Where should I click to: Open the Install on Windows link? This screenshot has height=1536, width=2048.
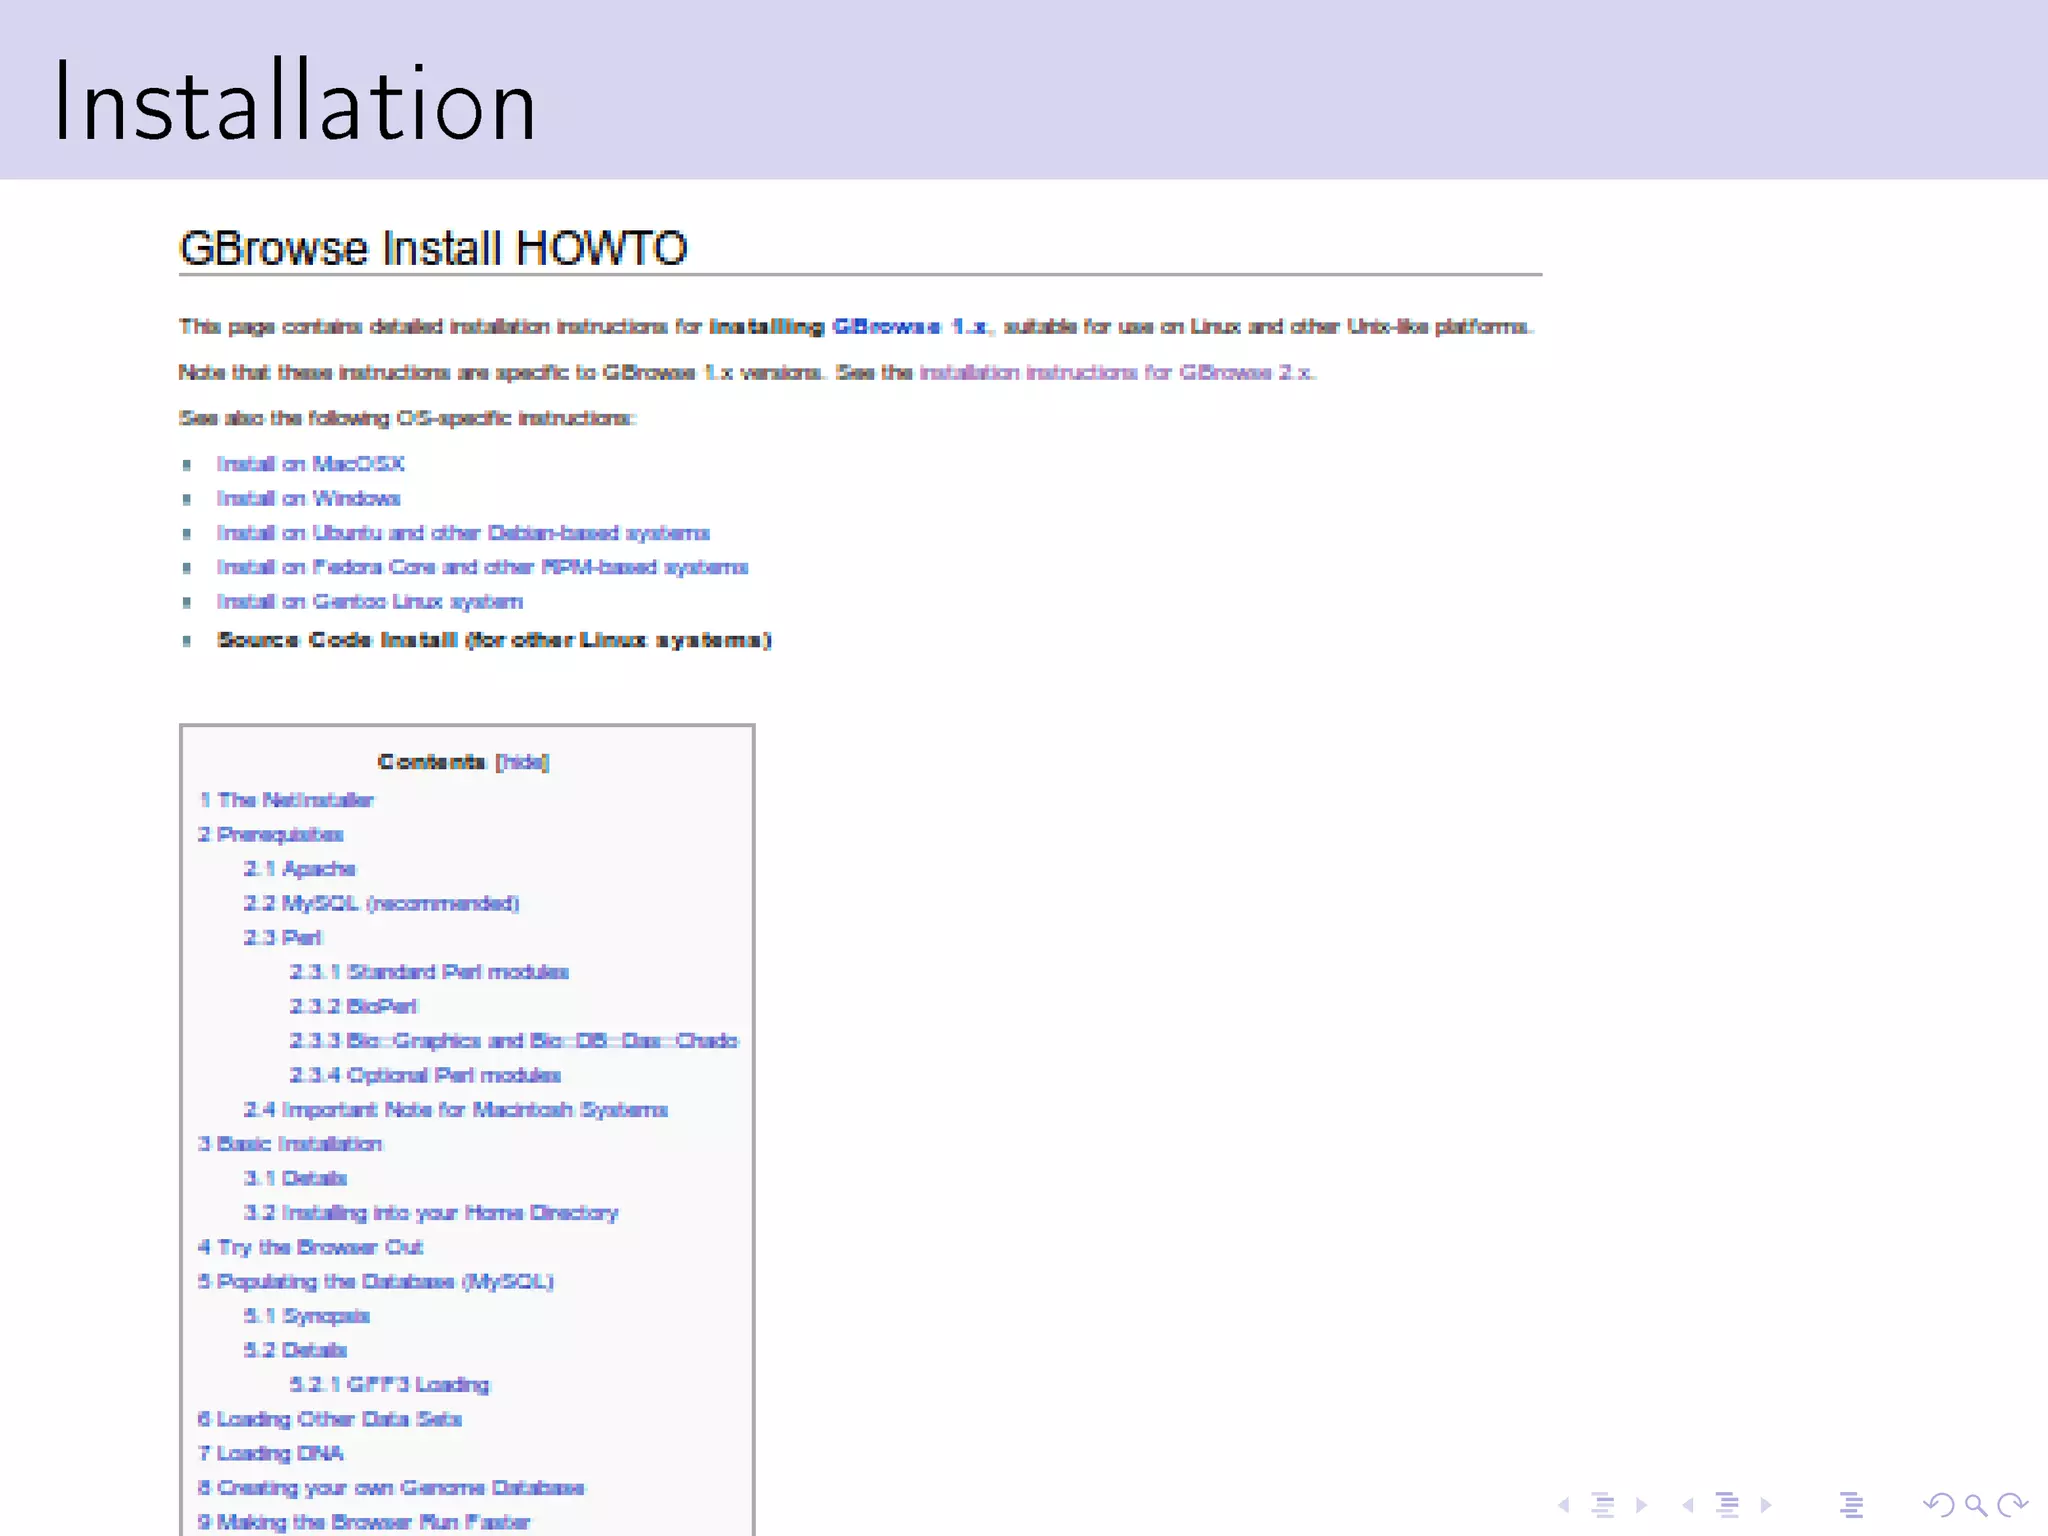308,498
